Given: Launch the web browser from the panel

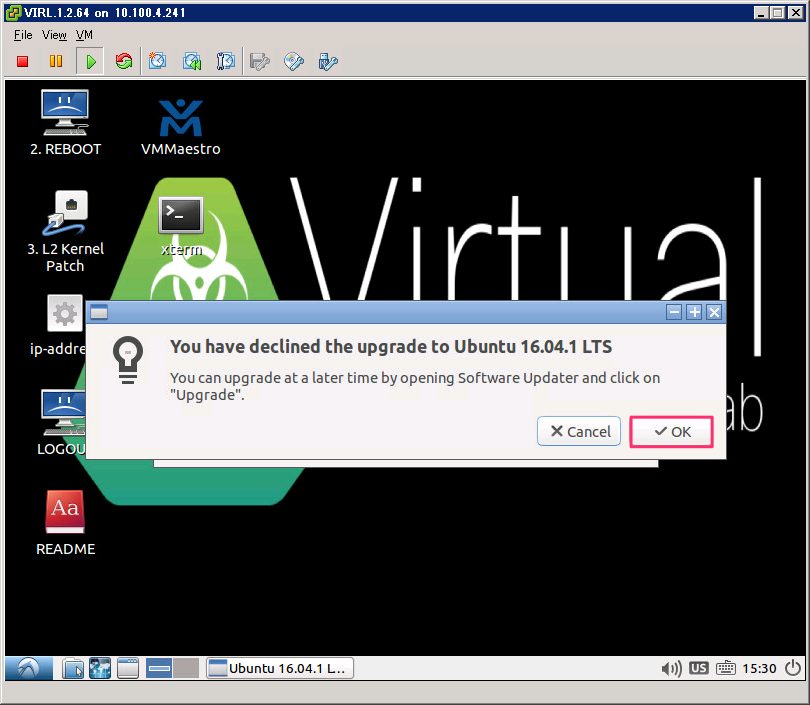Looking at the screenshot, I should (100, 668).
